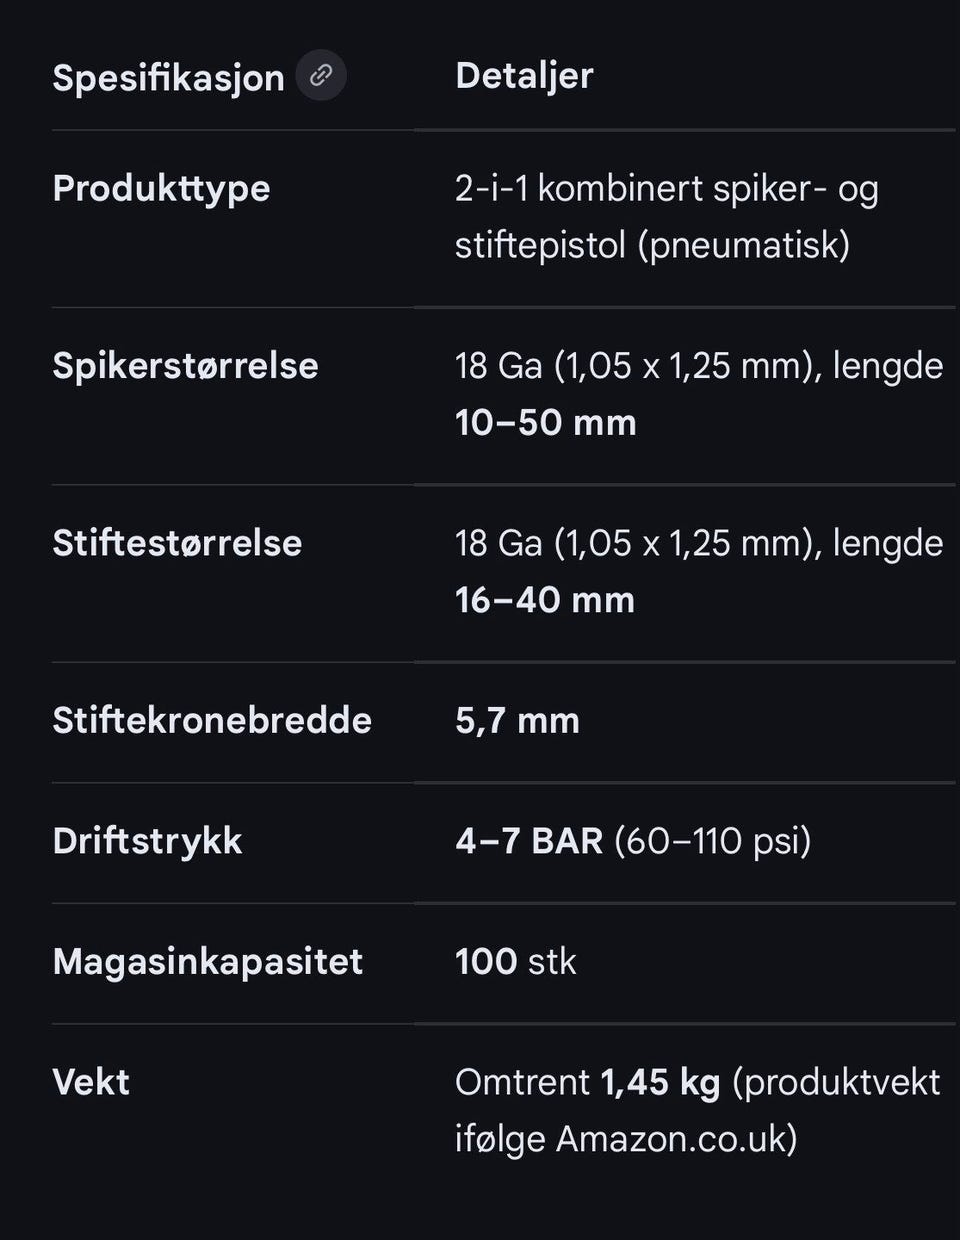960x1240 pixels.
Task: Click the link icon beside Spesifikasjon
Action: pyautogui.click(x=321, y=75)
